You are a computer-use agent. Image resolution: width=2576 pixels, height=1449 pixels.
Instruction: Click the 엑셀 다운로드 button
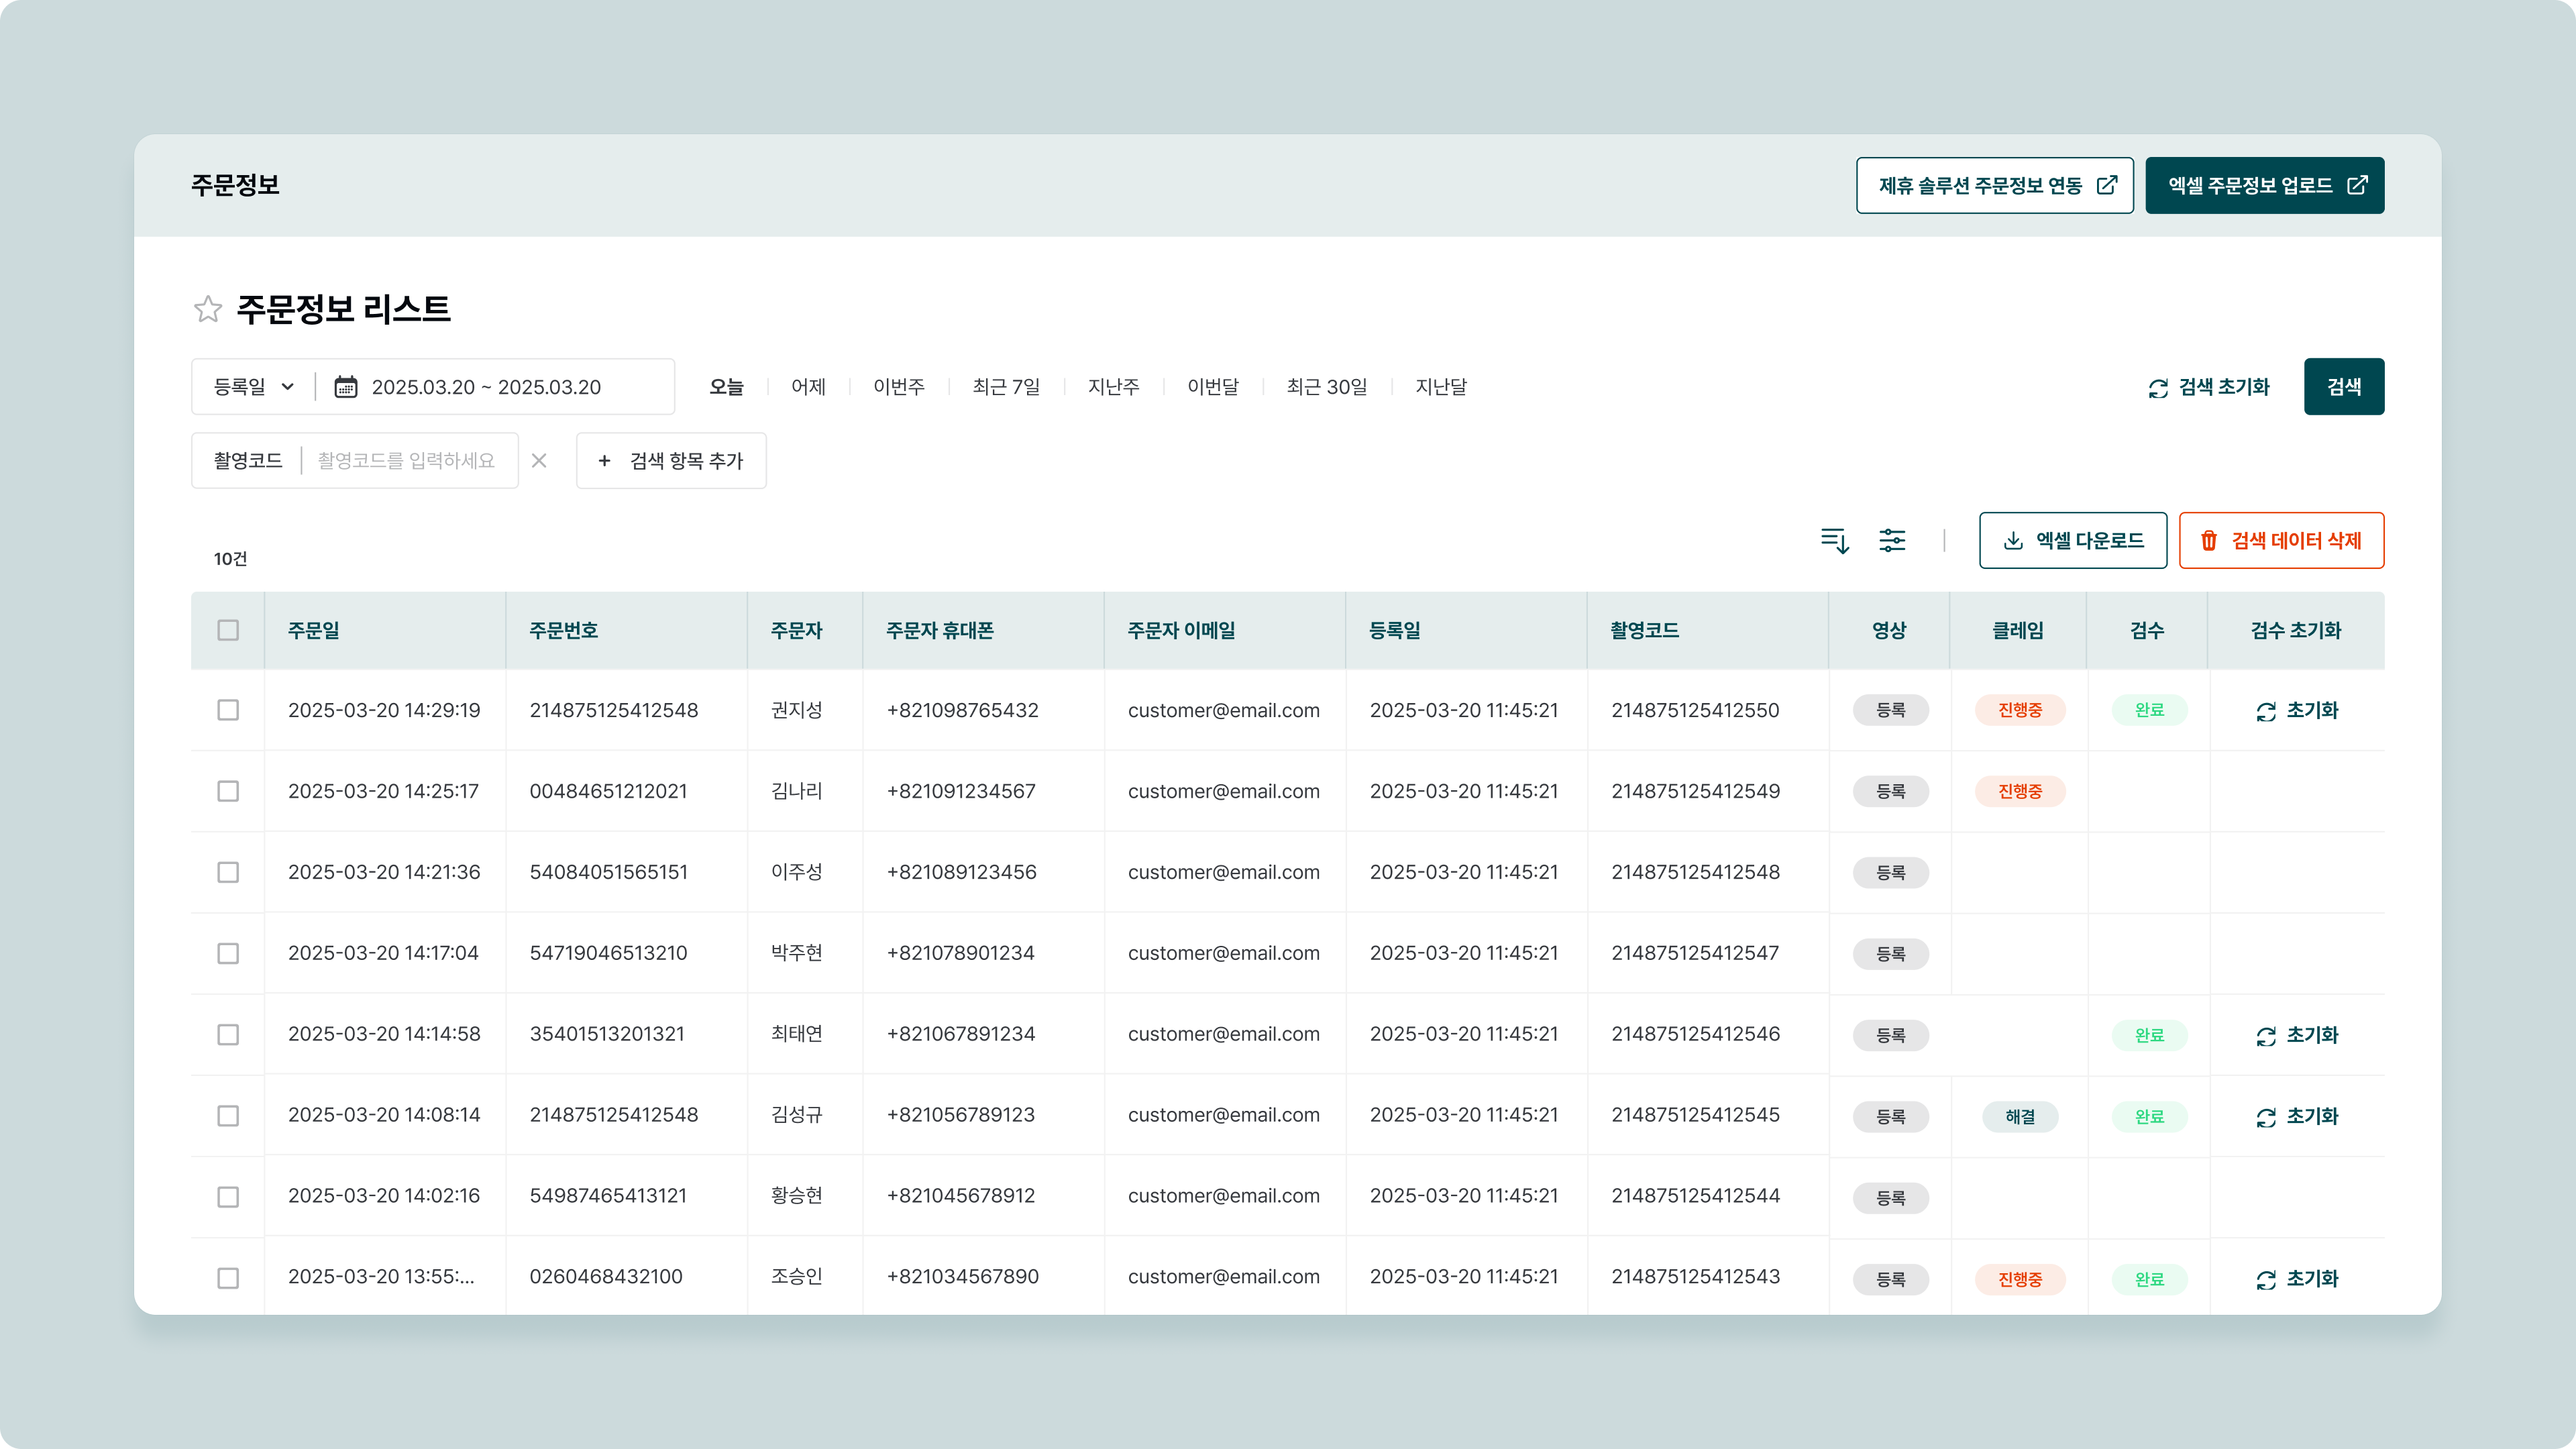pos(2072,541)
